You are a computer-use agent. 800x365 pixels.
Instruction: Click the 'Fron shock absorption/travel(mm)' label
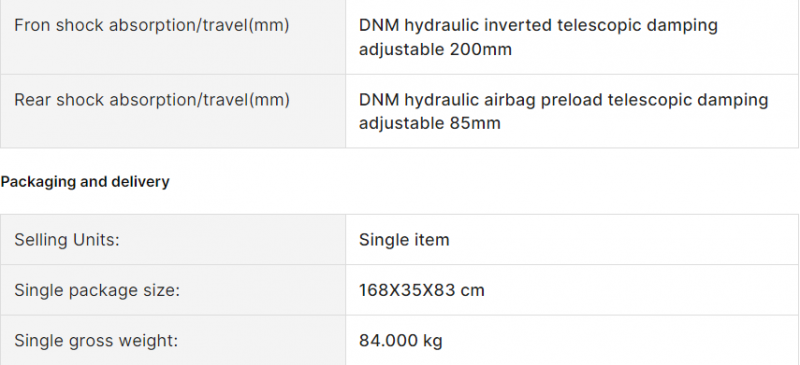(152, 25)
